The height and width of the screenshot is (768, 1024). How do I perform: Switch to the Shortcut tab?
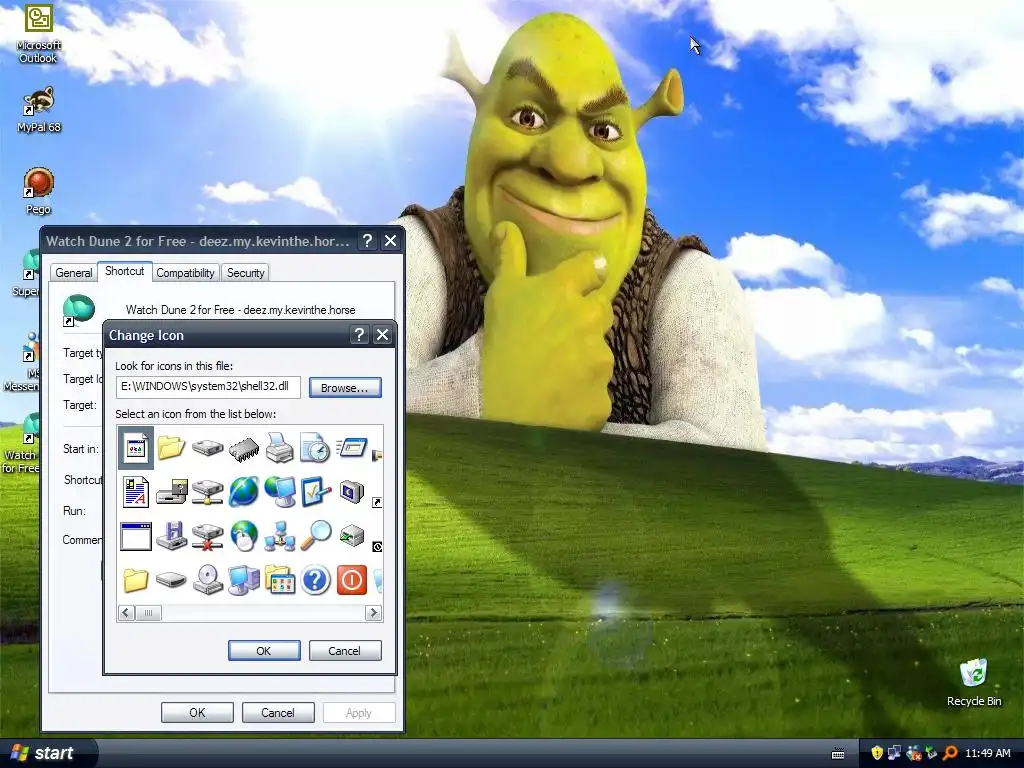coord(125,271)
